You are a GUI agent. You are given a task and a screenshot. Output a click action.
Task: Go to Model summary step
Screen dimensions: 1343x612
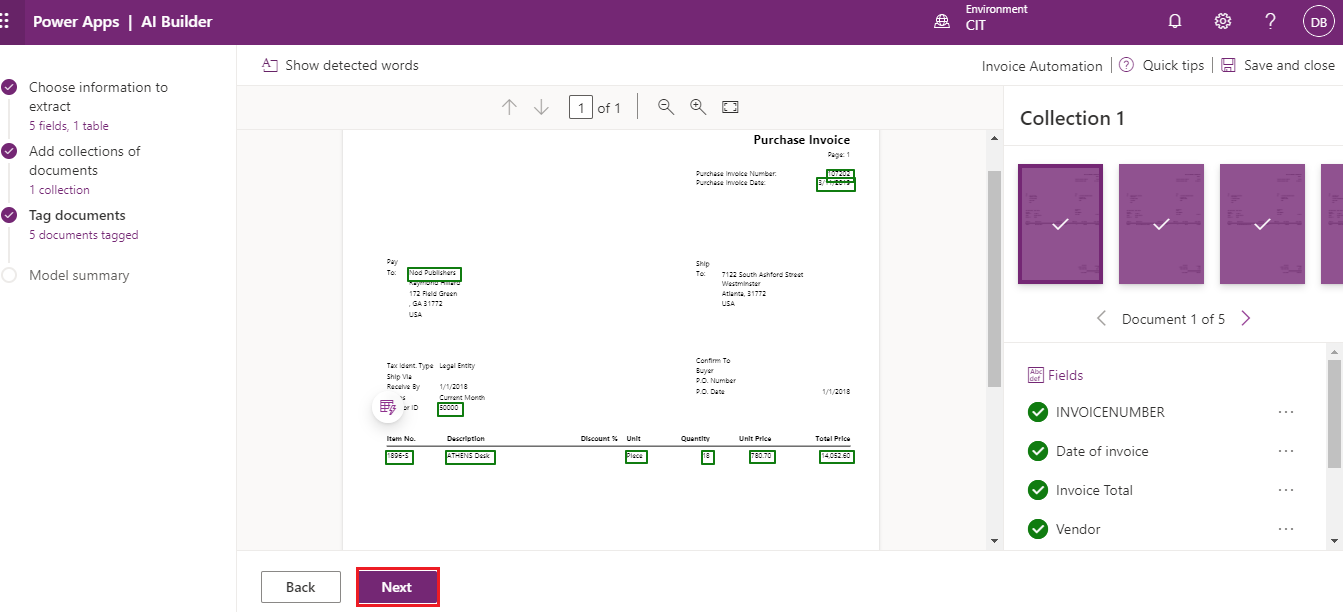(x=79, y=275)
